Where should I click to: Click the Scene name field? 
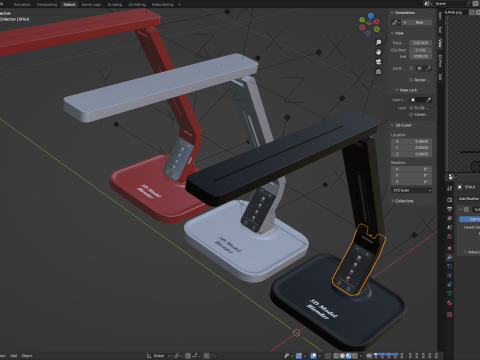(451, 3)
